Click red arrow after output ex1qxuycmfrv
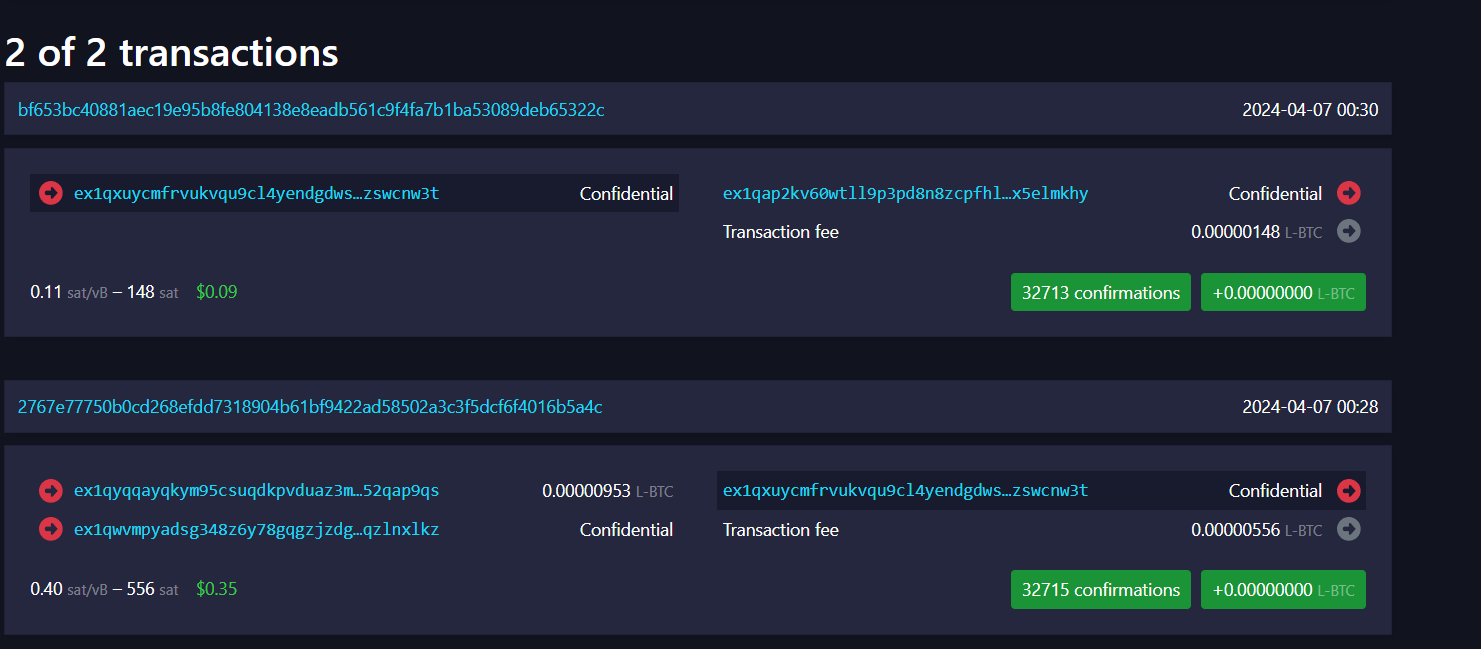The width and height of the screenshot is (1481, 649). click(x=1349, y=491)
